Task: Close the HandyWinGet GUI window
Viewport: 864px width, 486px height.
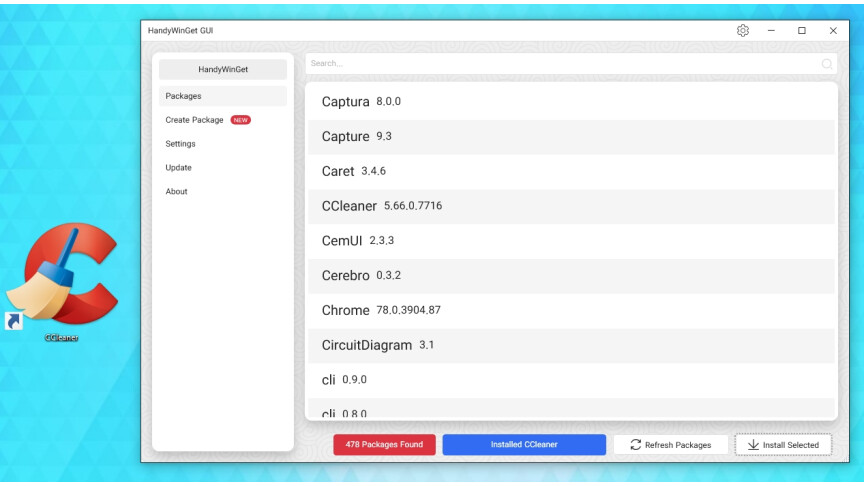Action: (833, 31)
